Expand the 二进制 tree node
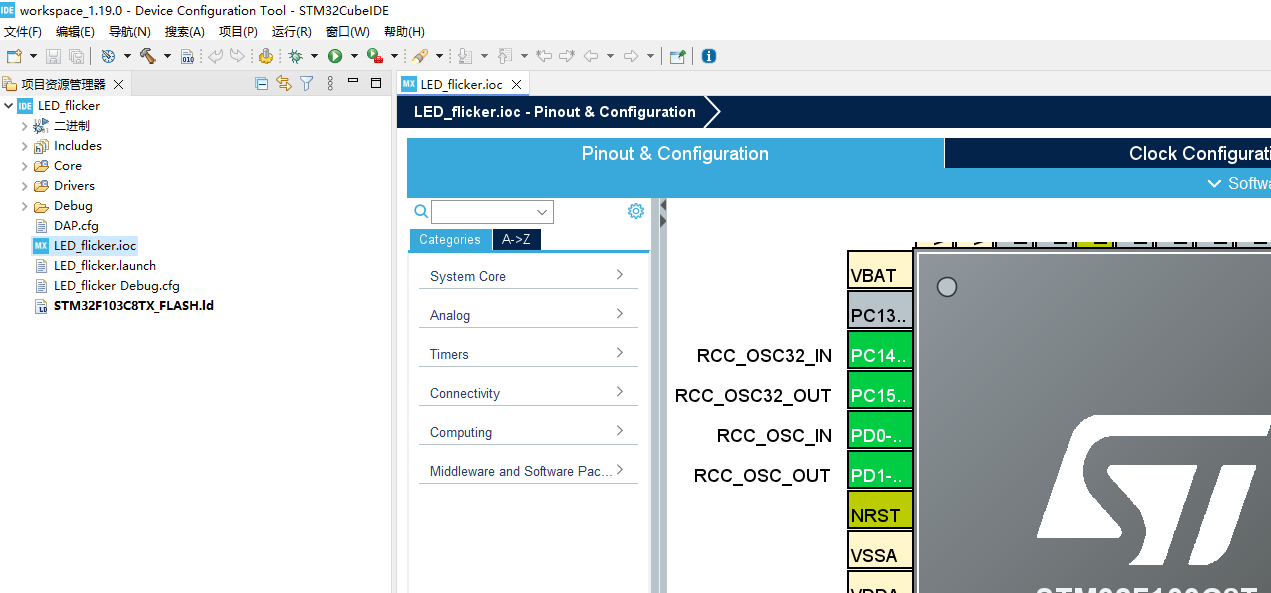The width and height of the screenshot is (1271, 593). tap(25, 126)
